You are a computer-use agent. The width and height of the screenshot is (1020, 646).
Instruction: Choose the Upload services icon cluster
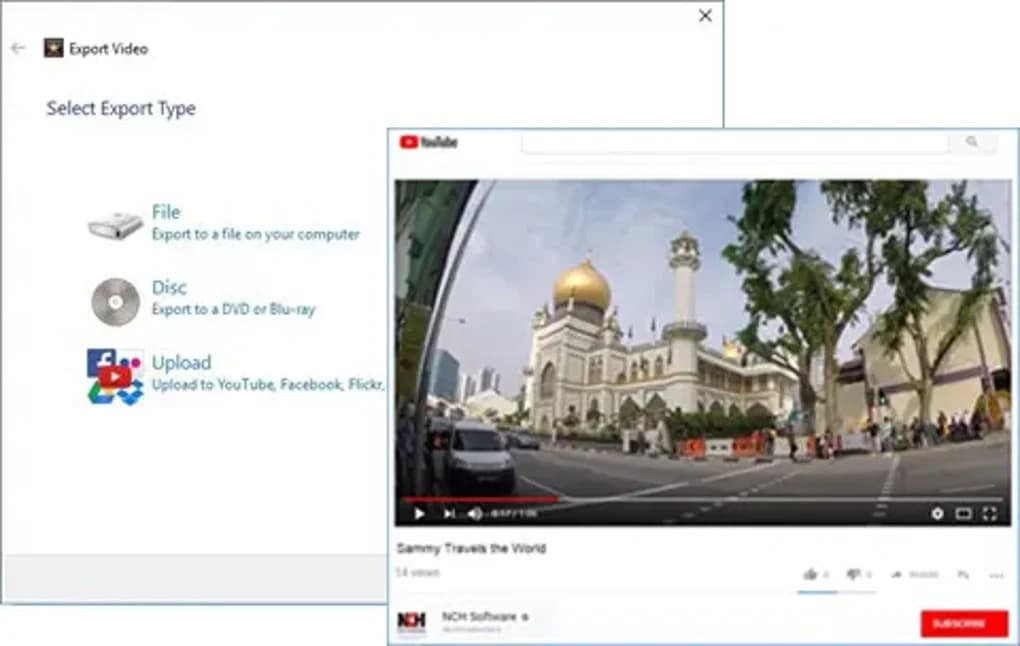tap(115, 377)
